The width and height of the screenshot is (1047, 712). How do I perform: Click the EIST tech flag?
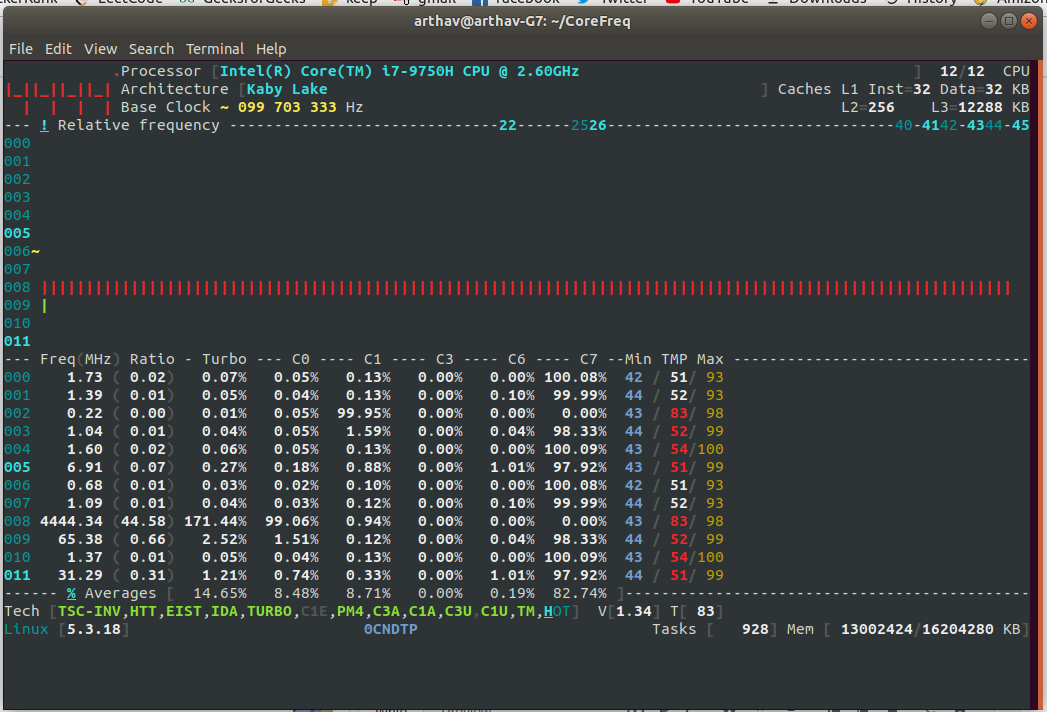pyautogui.click(x=184, y=611)
